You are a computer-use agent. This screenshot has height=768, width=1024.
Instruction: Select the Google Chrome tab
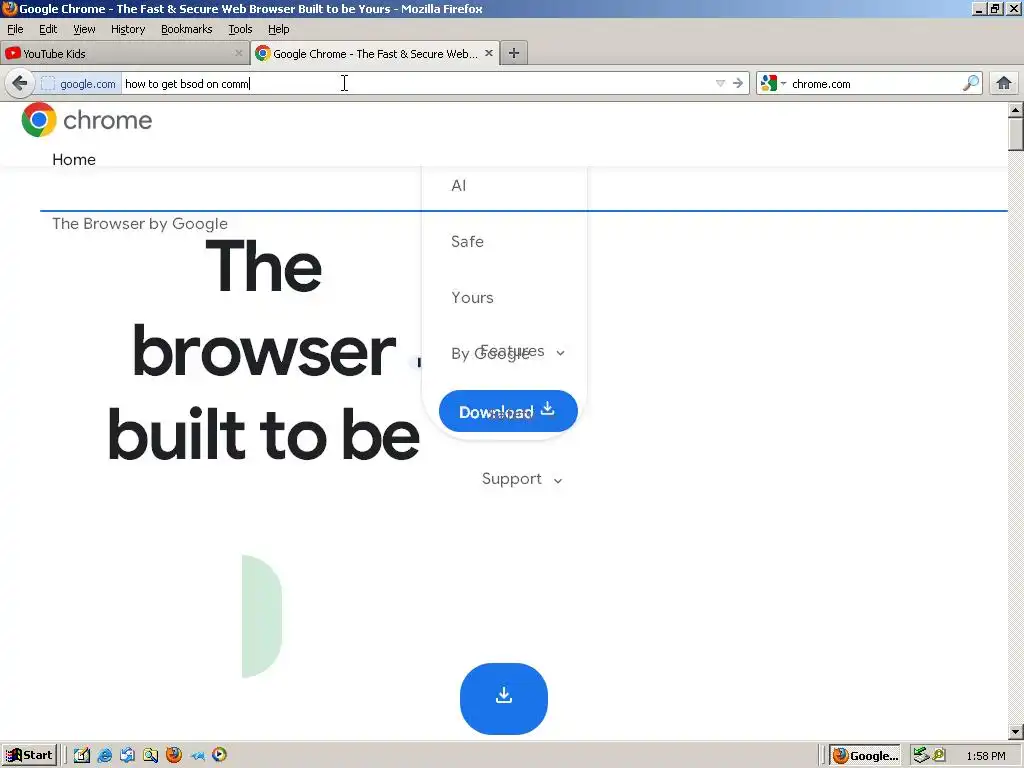(x=375, y=54)
